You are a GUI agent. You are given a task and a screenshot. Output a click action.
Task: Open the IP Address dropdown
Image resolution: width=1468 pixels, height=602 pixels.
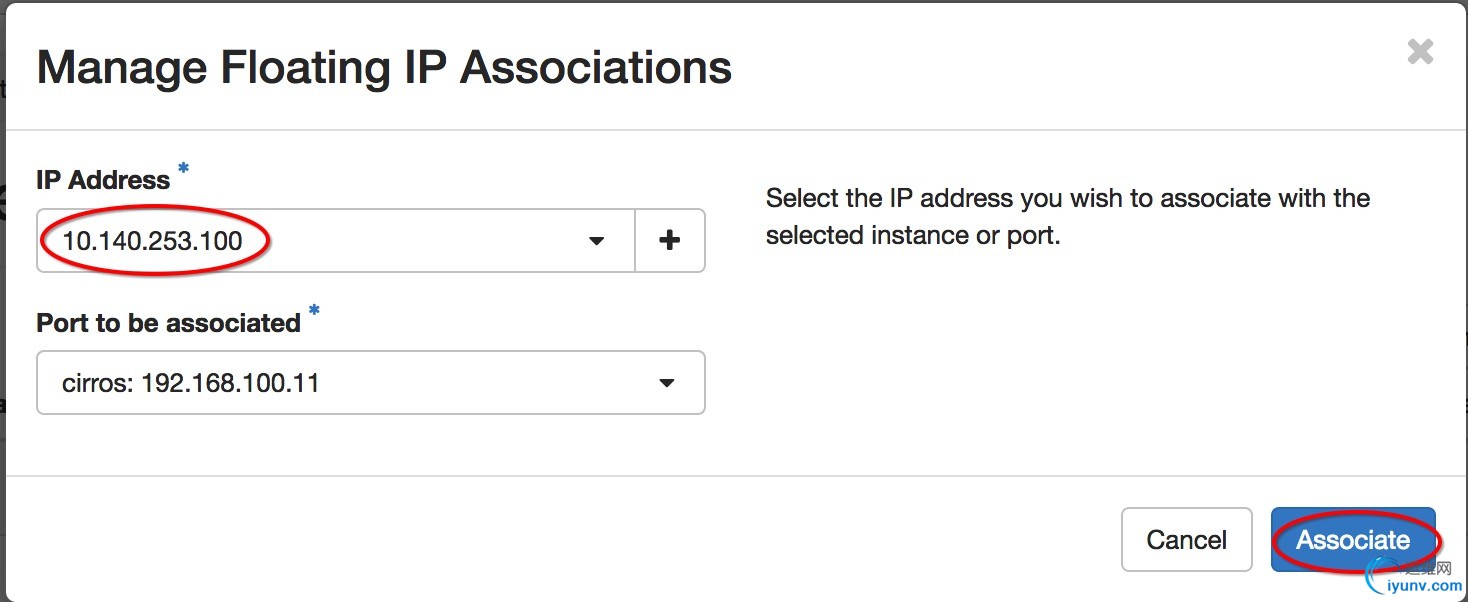pos(336,240)
